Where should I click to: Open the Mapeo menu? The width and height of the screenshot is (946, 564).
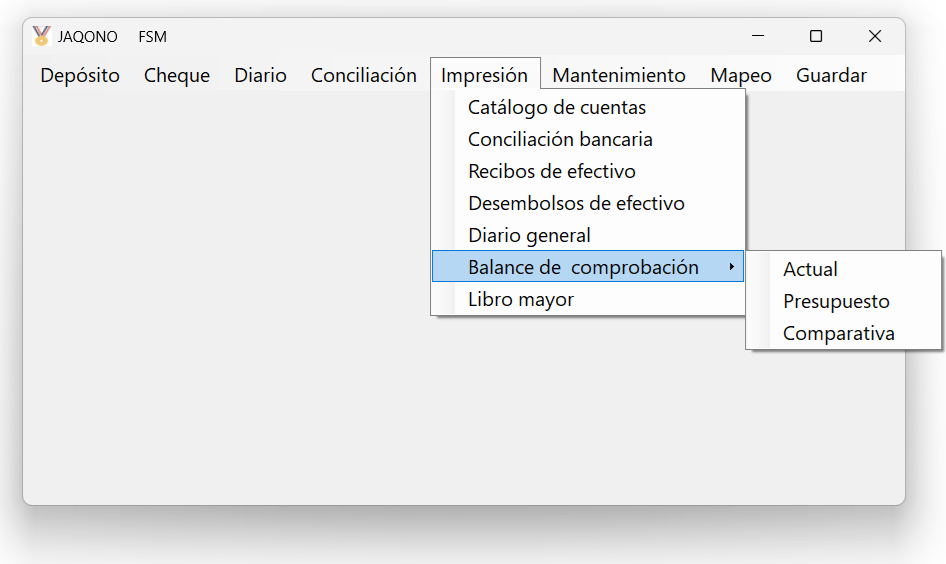click(x=741, y=75)
